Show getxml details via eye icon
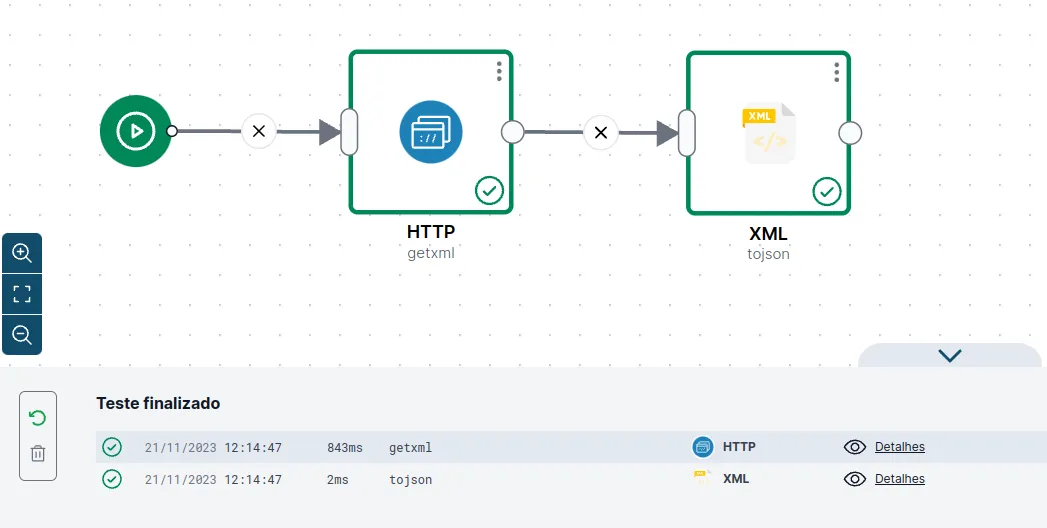1047x528 pixels. (x=855, y=447)
